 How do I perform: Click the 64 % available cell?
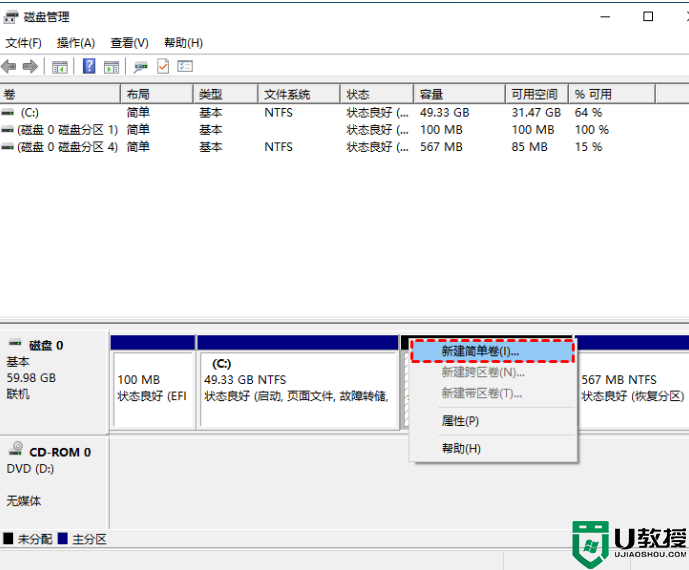click(588, 113)
